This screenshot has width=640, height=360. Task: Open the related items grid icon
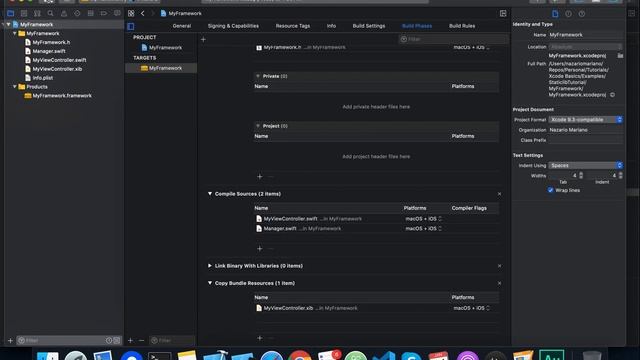(x=131, y=13)
